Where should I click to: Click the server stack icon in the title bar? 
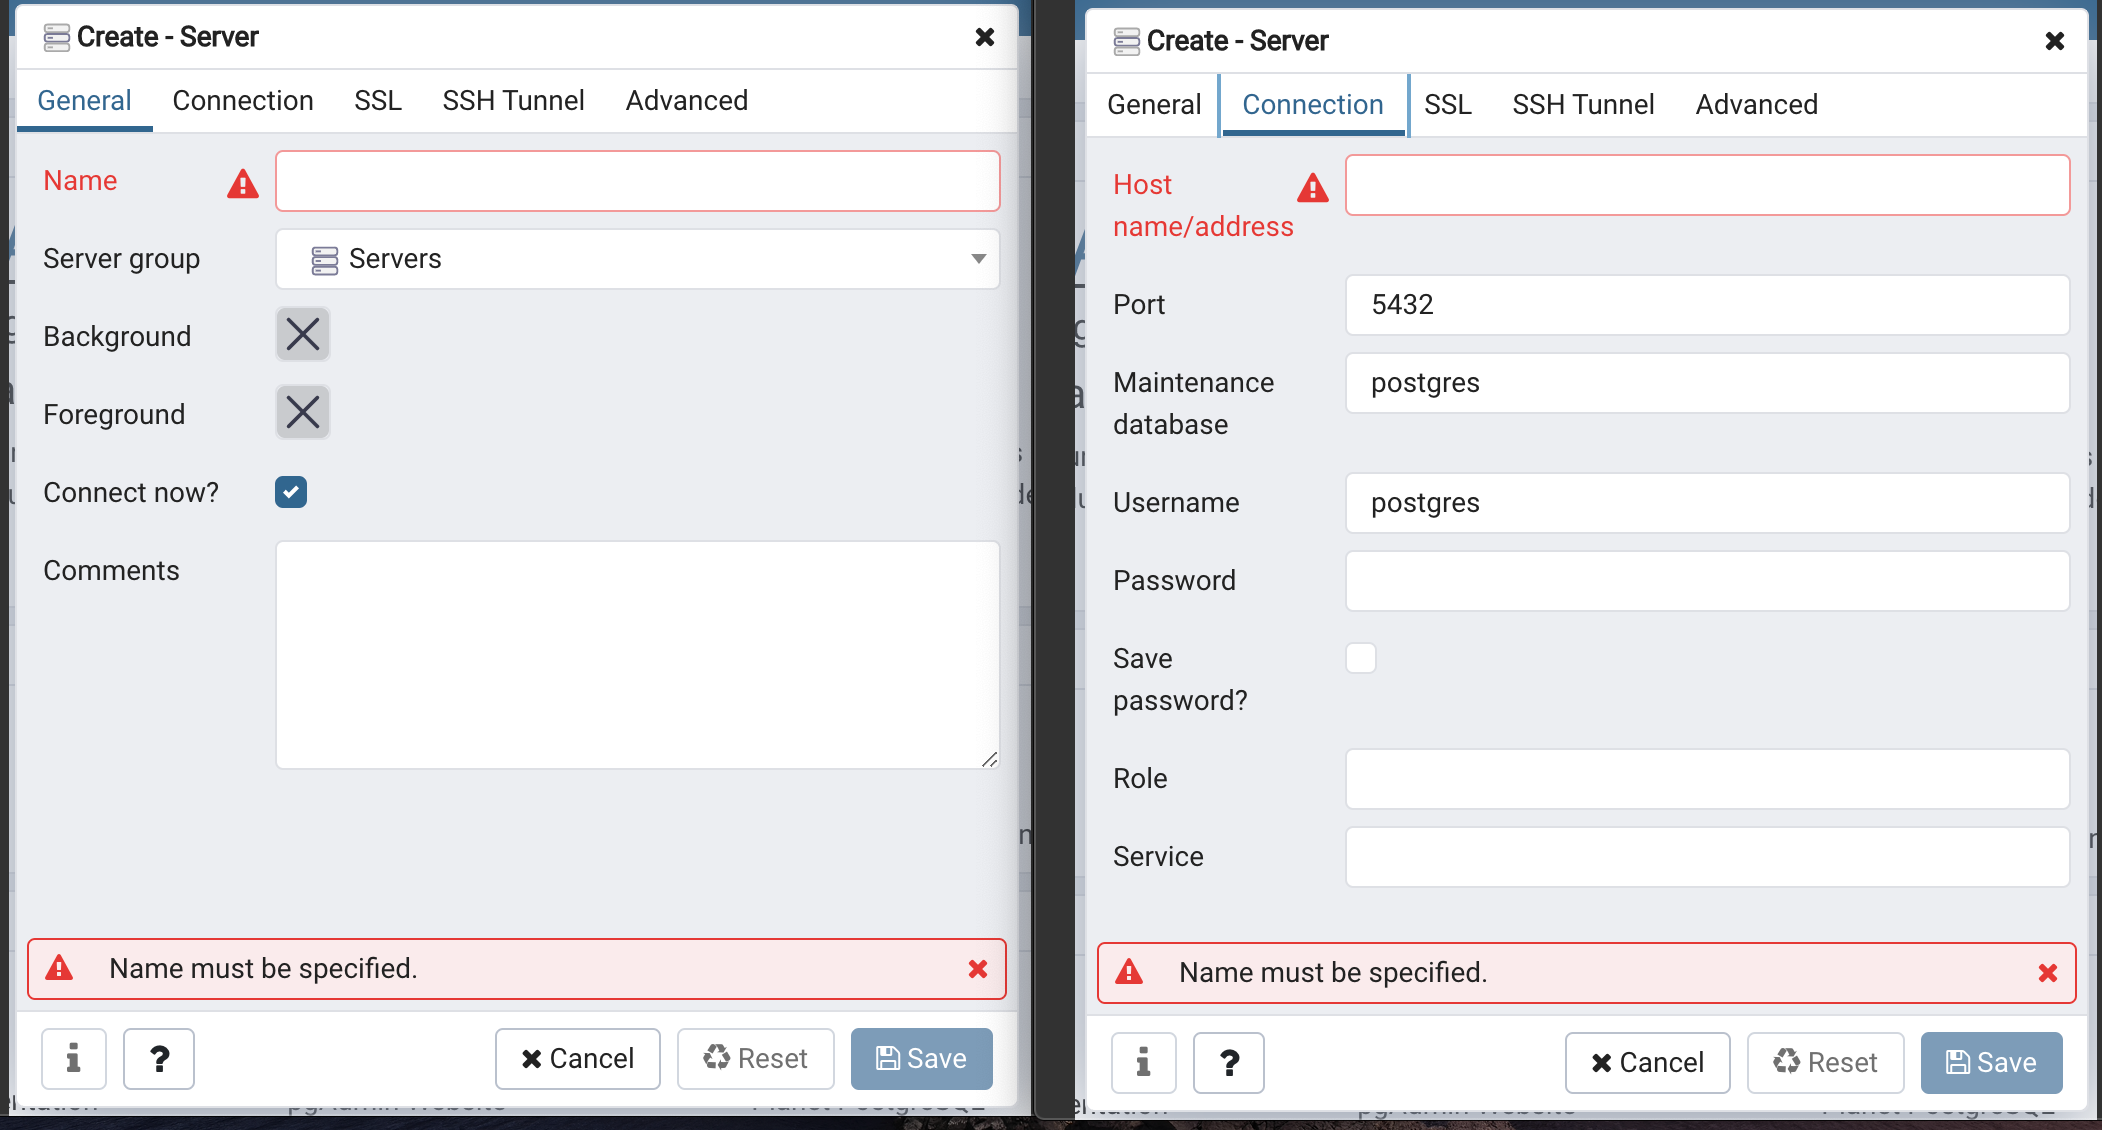click(x=56, y=36)
